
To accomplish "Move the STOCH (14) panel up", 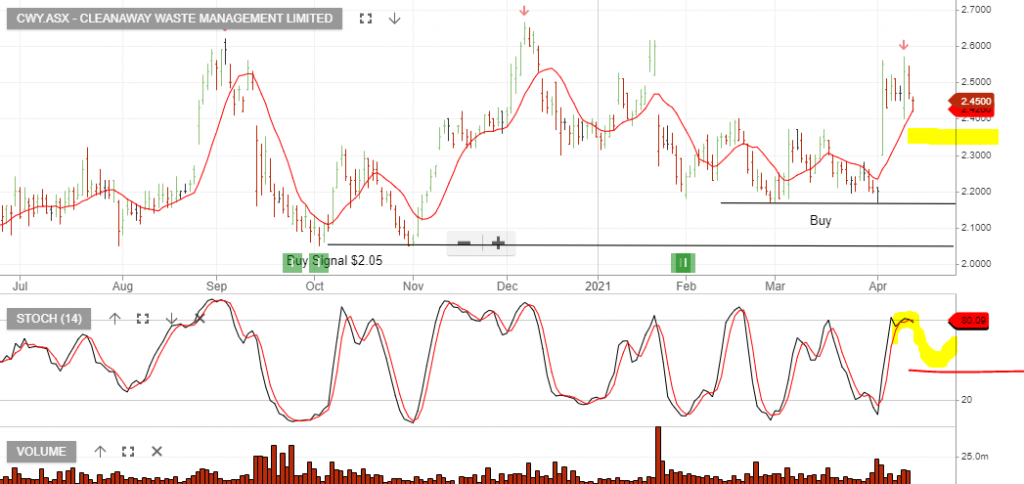I will pyautogui.click(x=115, y=319).
